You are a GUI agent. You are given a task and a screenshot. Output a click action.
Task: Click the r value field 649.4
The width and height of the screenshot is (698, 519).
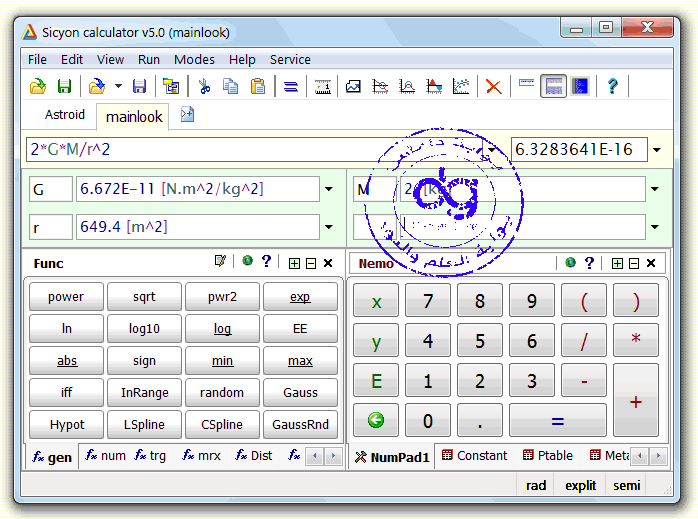(x=198, y=227)
